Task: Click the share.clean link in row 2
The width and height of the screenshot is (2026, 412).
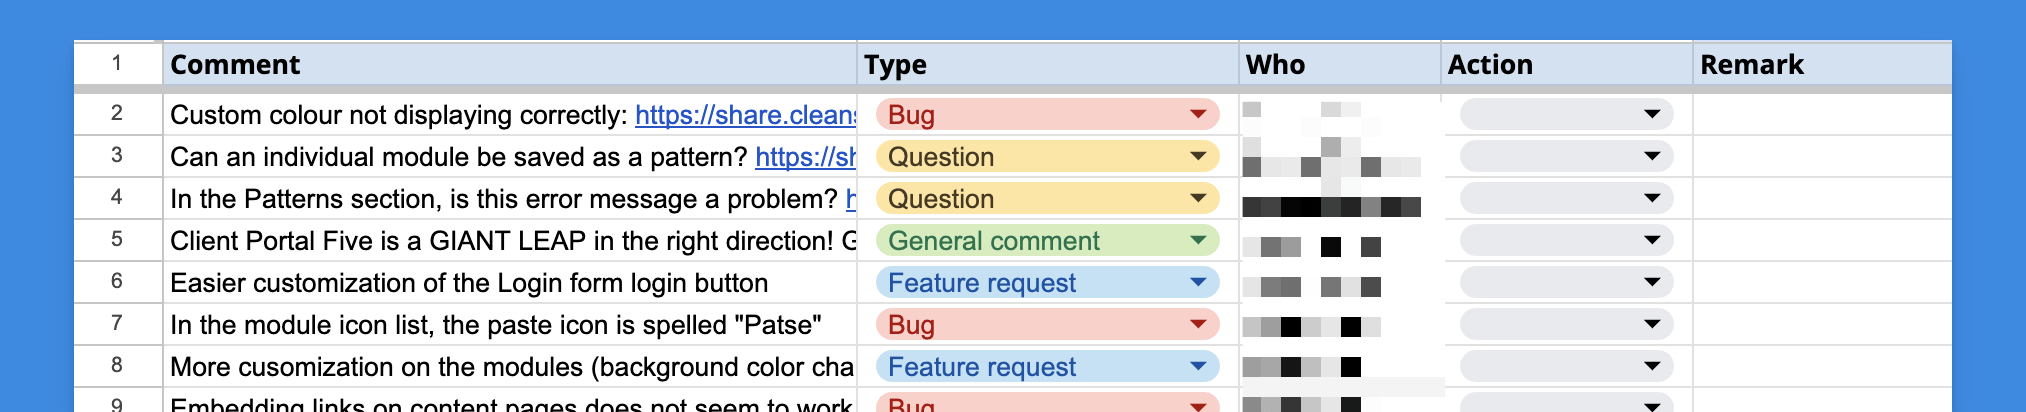Action: (x=744, y=115)
